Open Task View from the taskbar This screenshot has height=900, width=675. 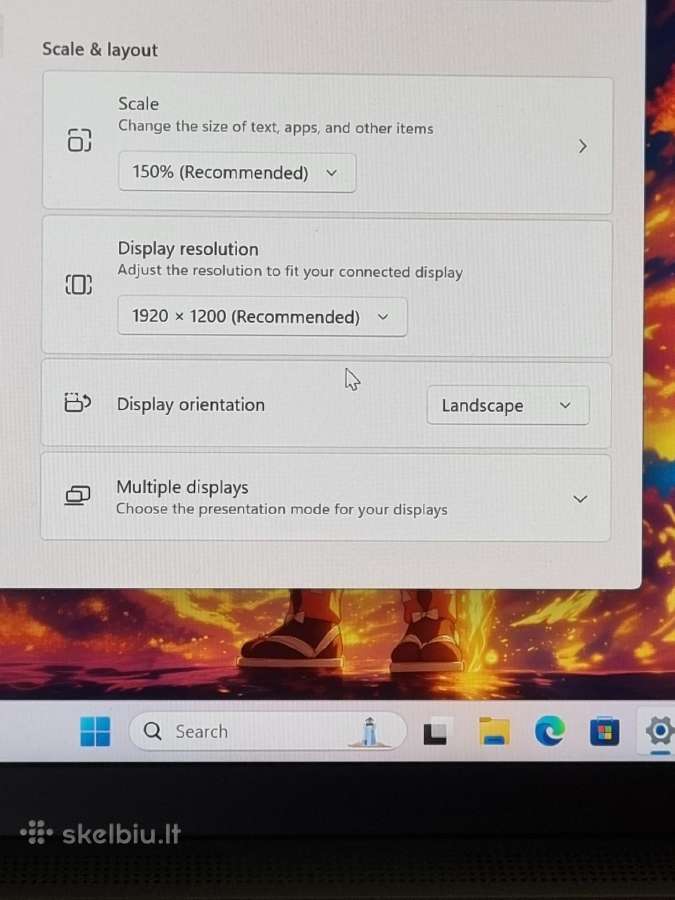[435, 732]
